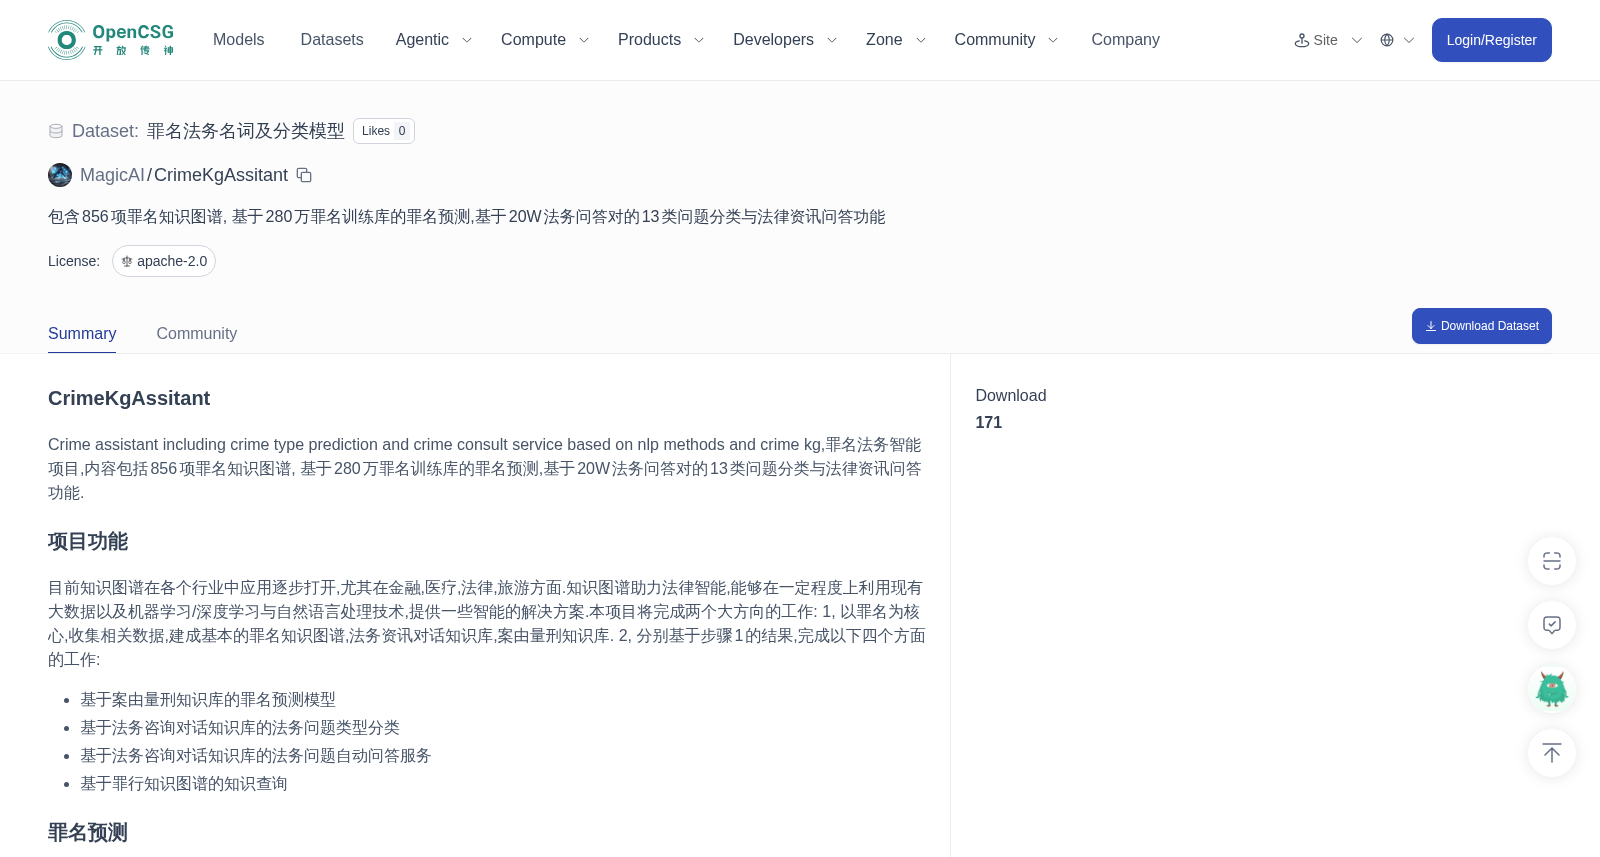Jump back to top with arrow icon

[1552, 753]
